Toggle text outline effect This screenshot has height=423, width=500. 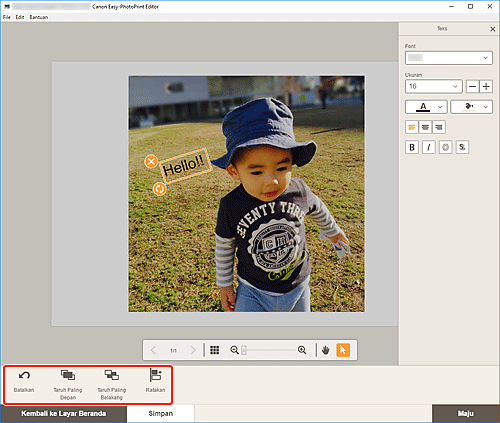tap(445, 147)
